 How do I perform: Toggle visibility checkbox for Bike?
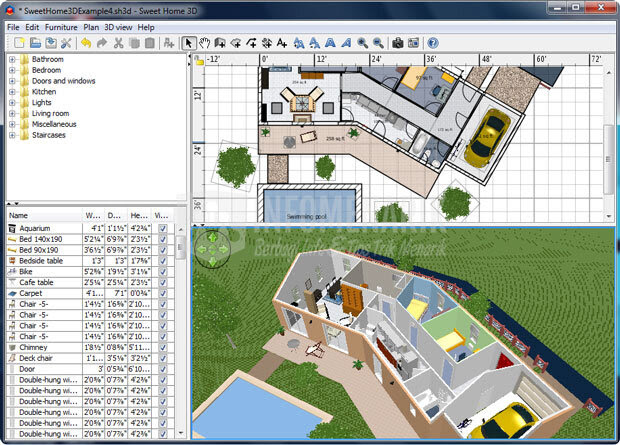[x=163, y=272]
